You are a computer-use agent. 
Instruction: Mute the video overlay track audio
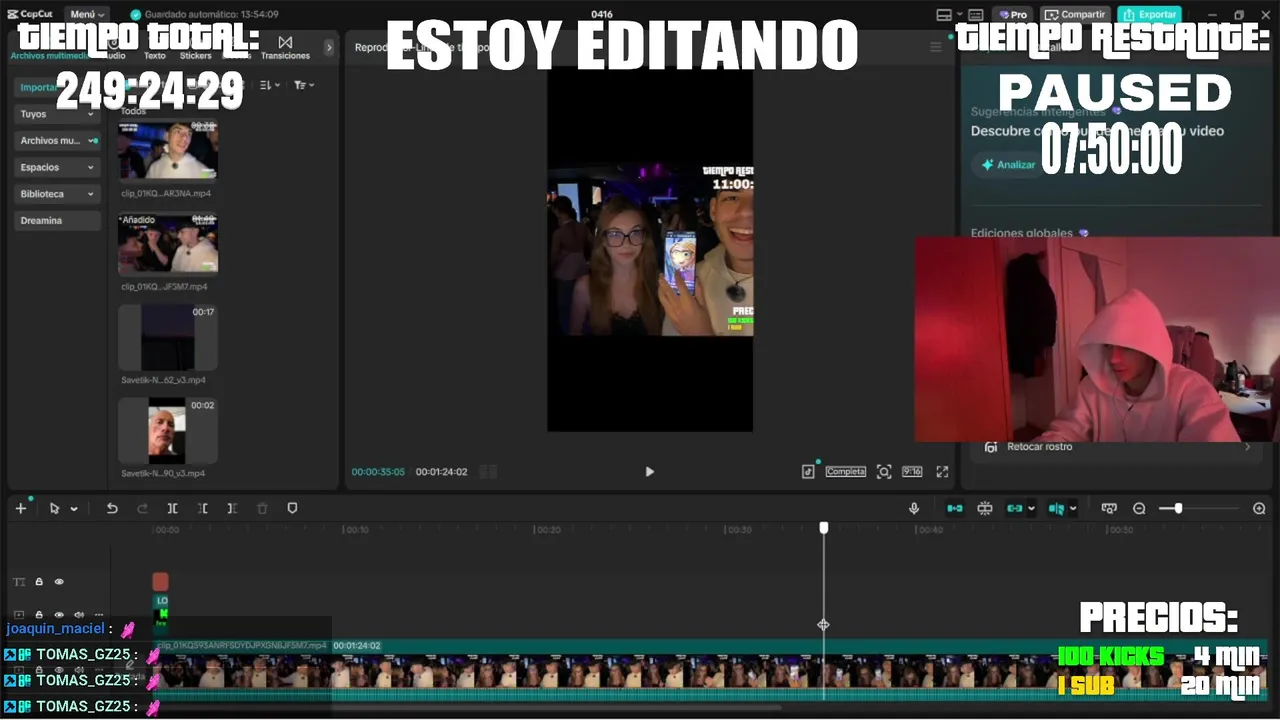point(79,615)
